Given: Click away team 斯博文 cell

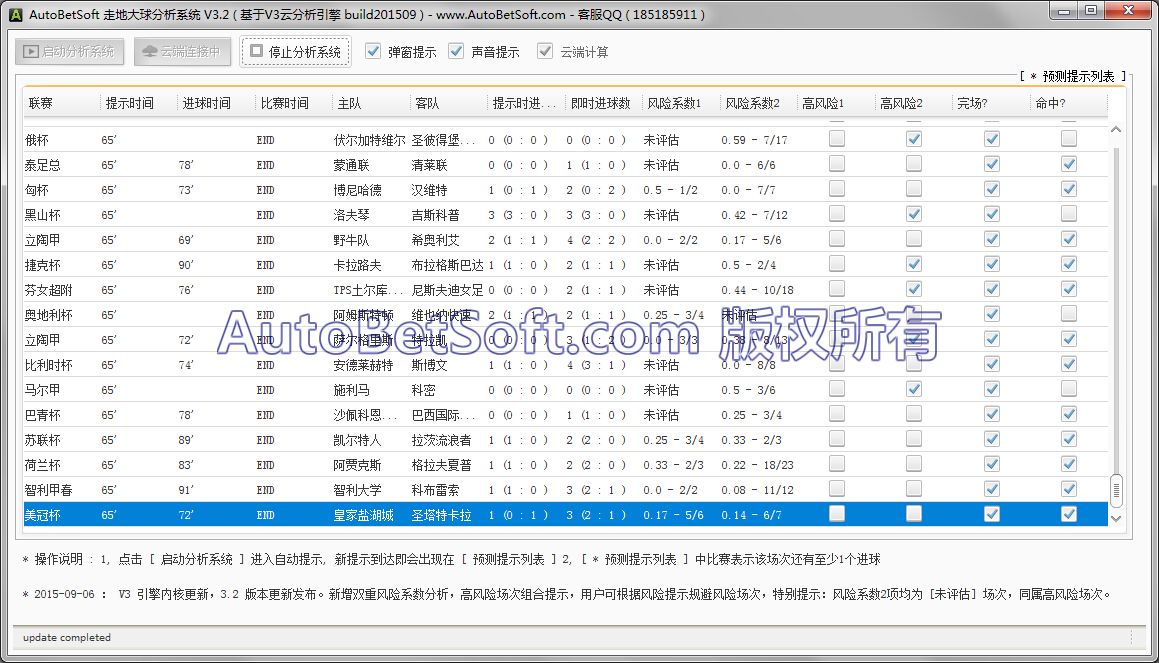Looking at the screenshot, I should point(429,365).
